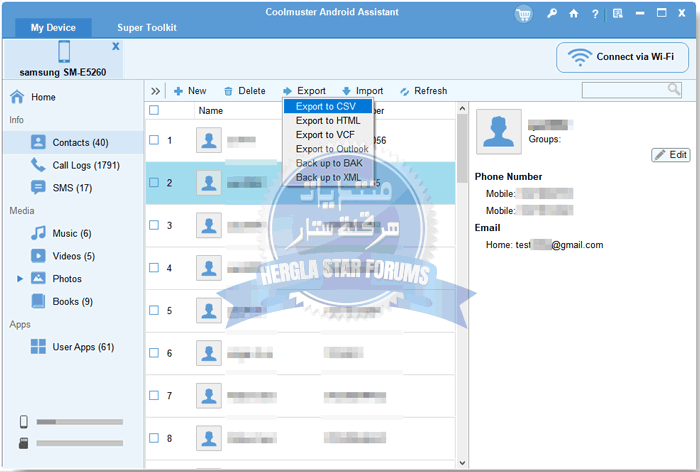The image size is (700, 472).
Task: Close the samsung SM-E5260 device tab
Action: [115, 47]
